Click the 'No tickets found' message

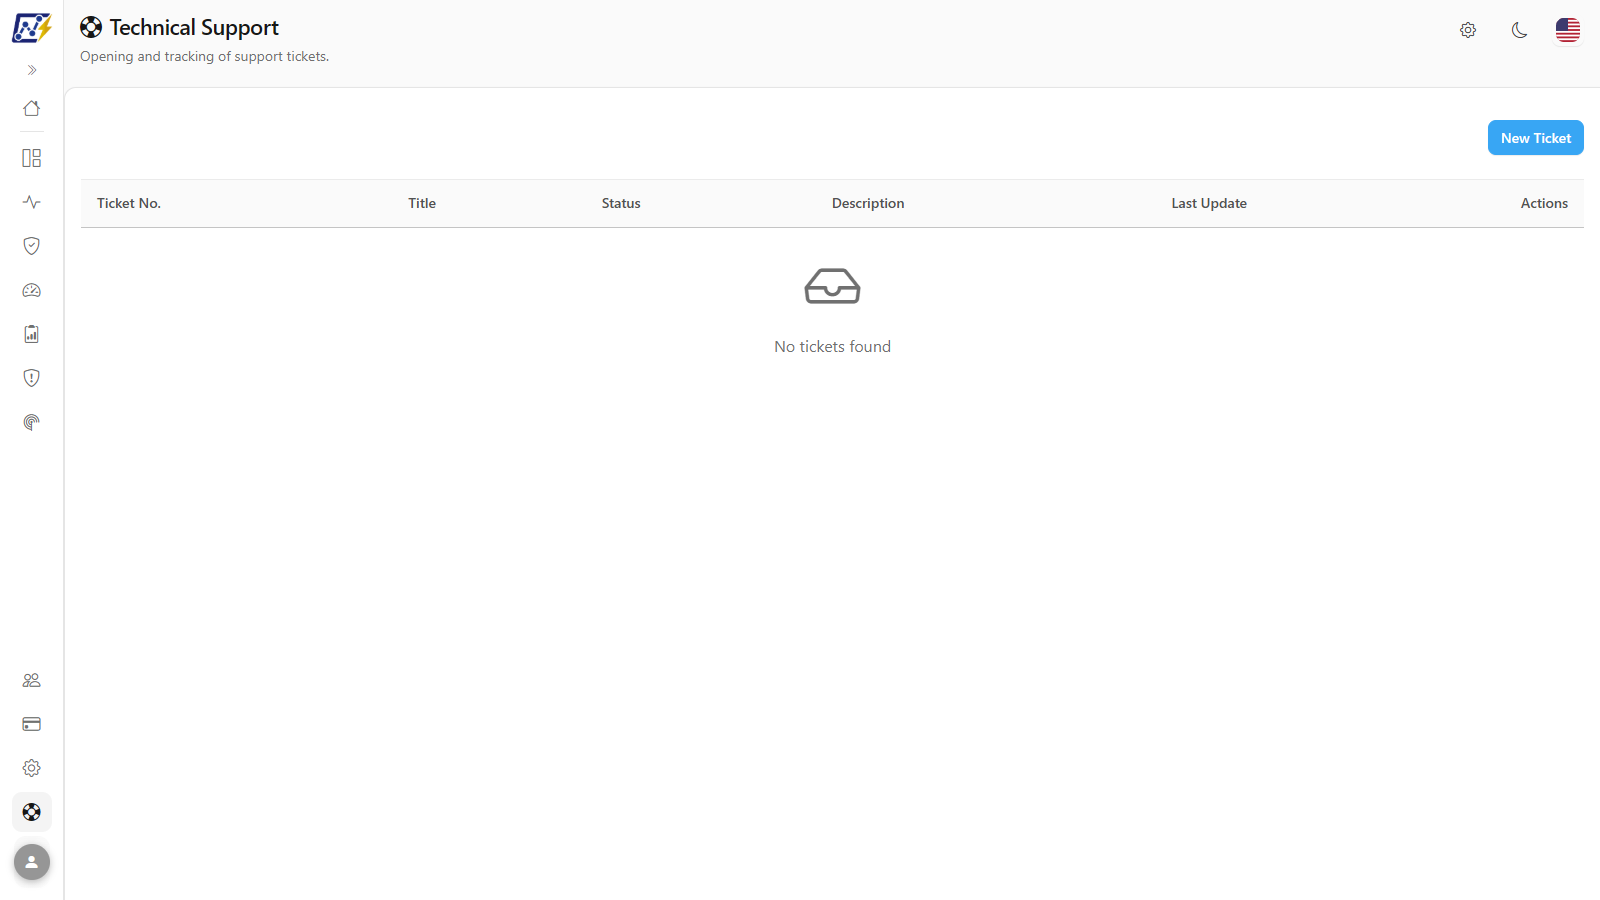(x=832, y=346)
